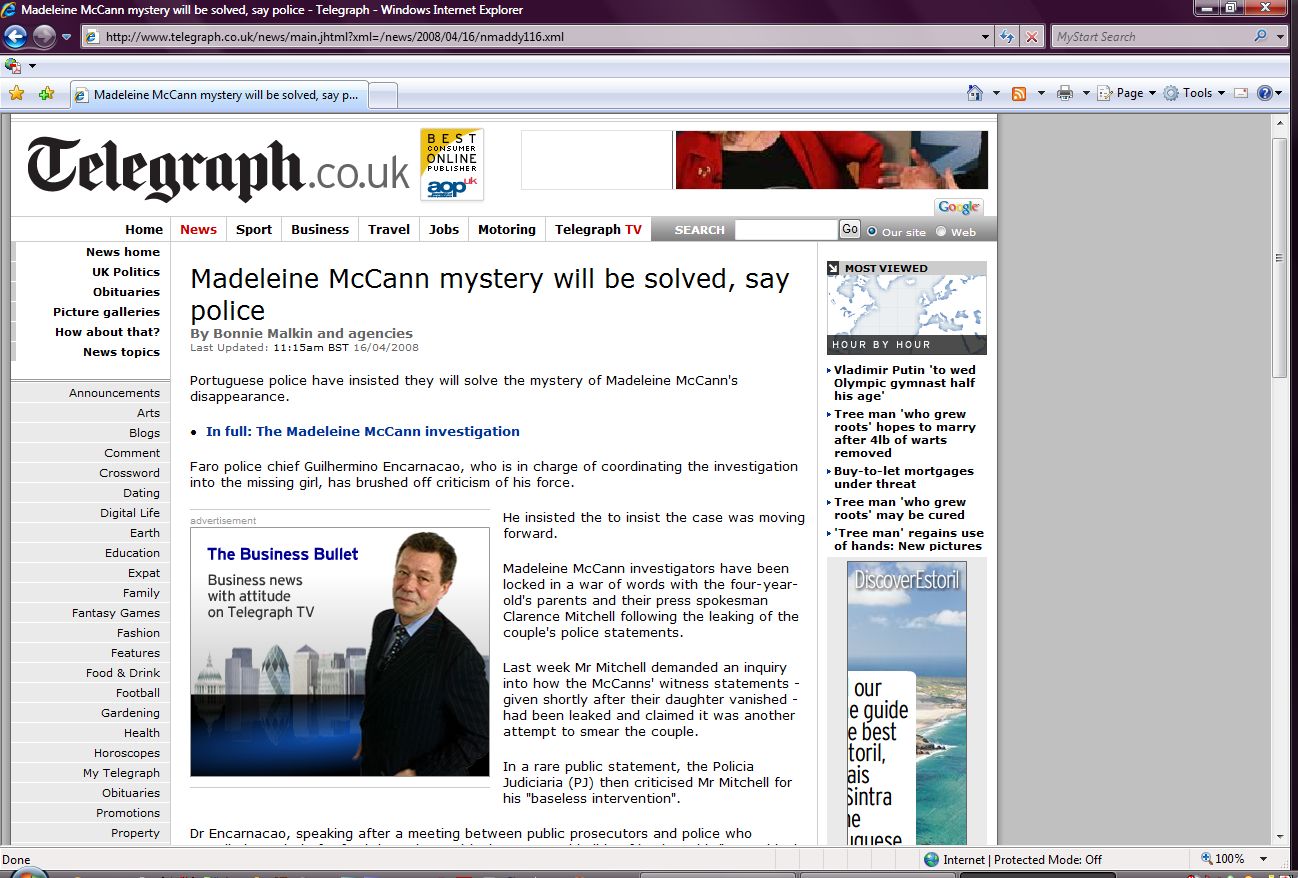1298x878 pixels.
Task: Open the Sport navigation tab
Action: click(x=254, y=229)
